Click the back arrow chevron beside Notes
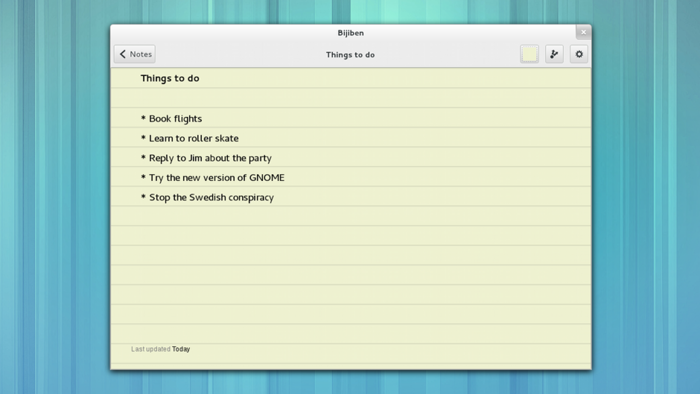 coord(123,54)
